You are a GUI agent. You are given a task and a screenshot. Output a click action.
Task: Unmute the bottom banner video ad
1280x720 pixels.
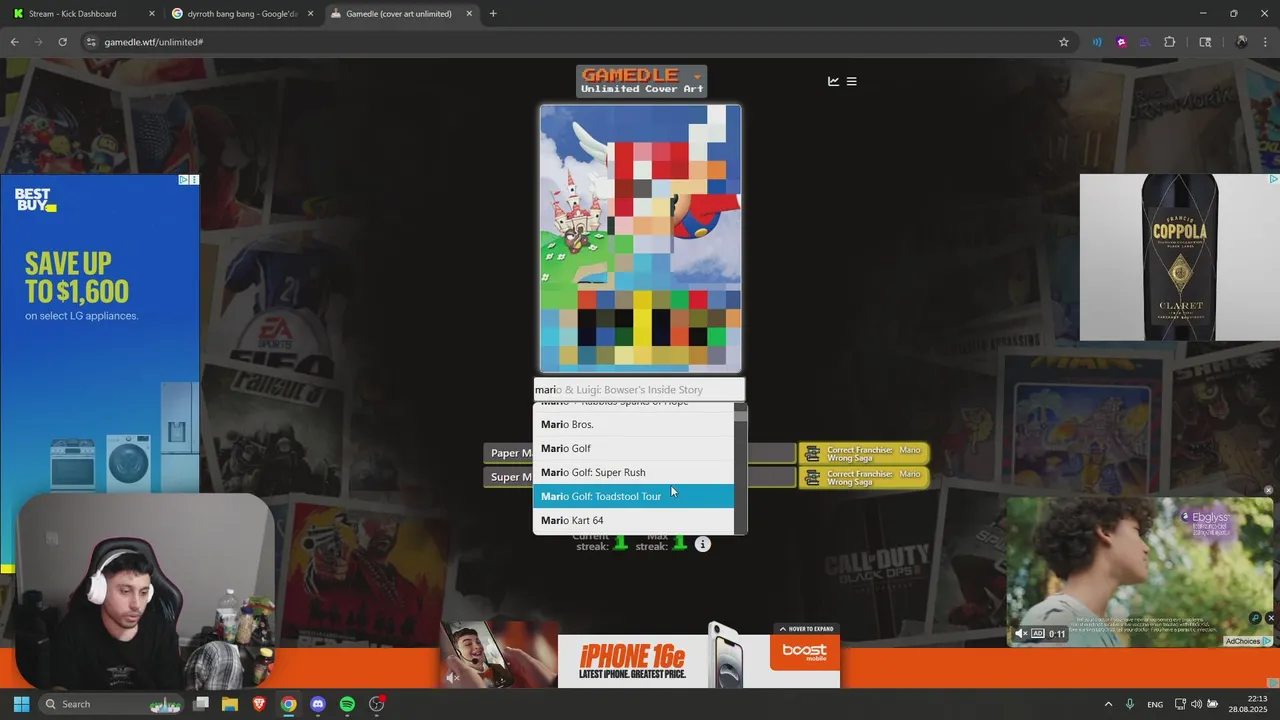(x=452, y=678)
